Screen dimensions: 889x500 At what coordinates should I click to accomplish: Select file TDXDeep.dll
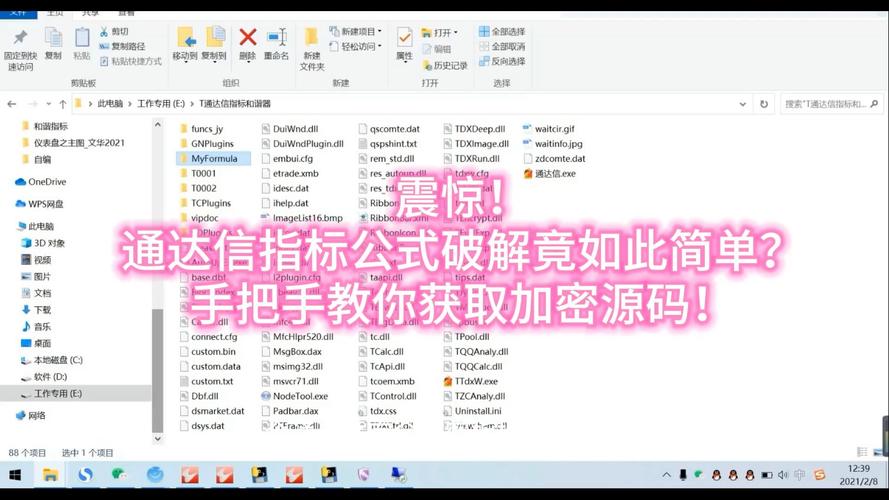click(x=474, y=129)
